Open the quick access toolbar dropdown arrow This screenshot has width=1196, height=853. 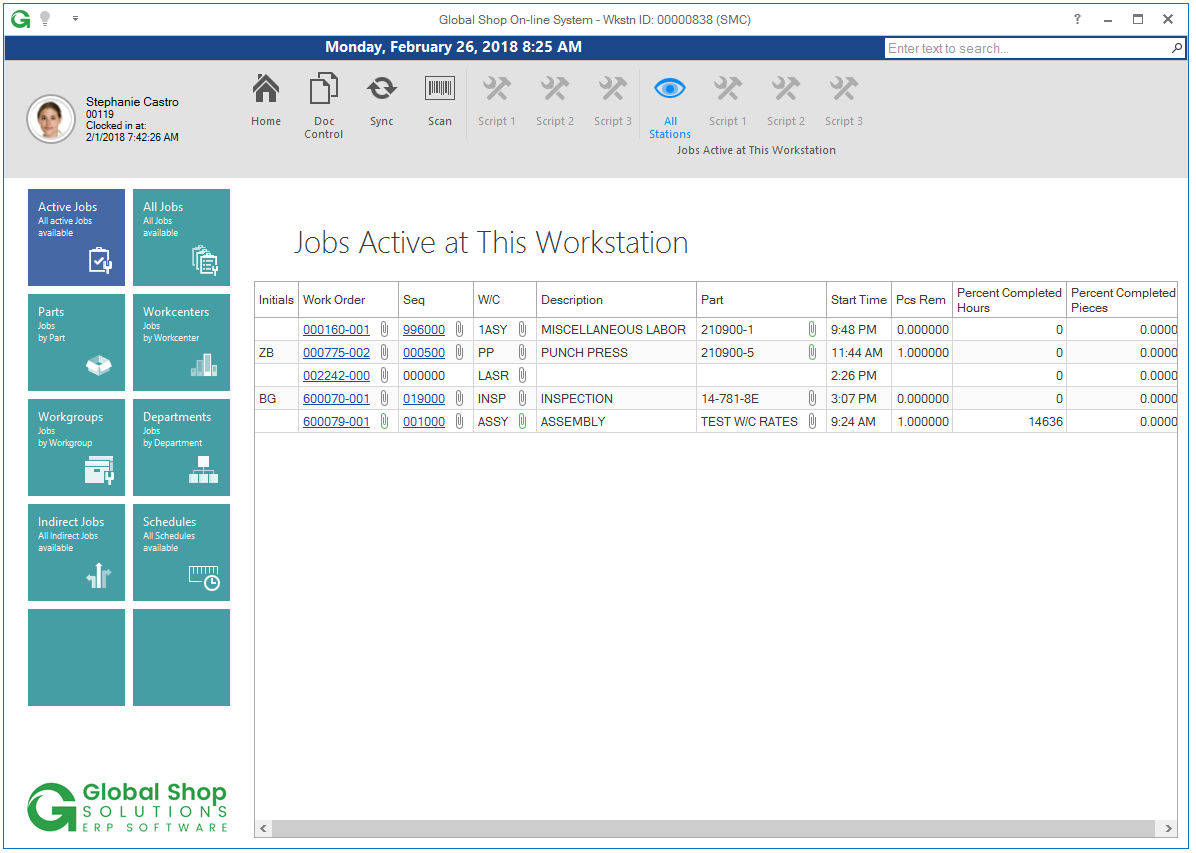tap(75, 18)
